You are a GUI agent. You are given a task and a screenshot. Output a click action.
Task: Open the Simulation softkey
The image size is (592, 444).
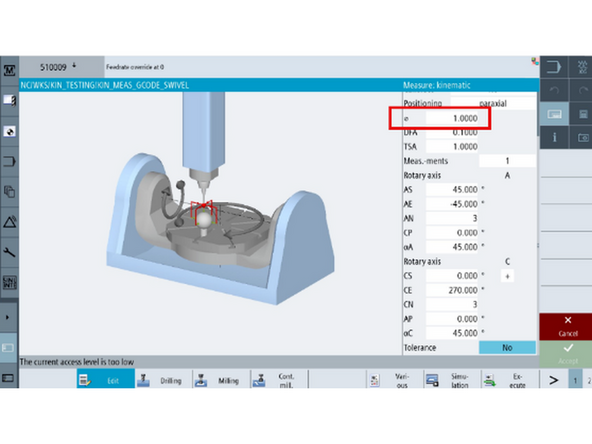point(452,379)
